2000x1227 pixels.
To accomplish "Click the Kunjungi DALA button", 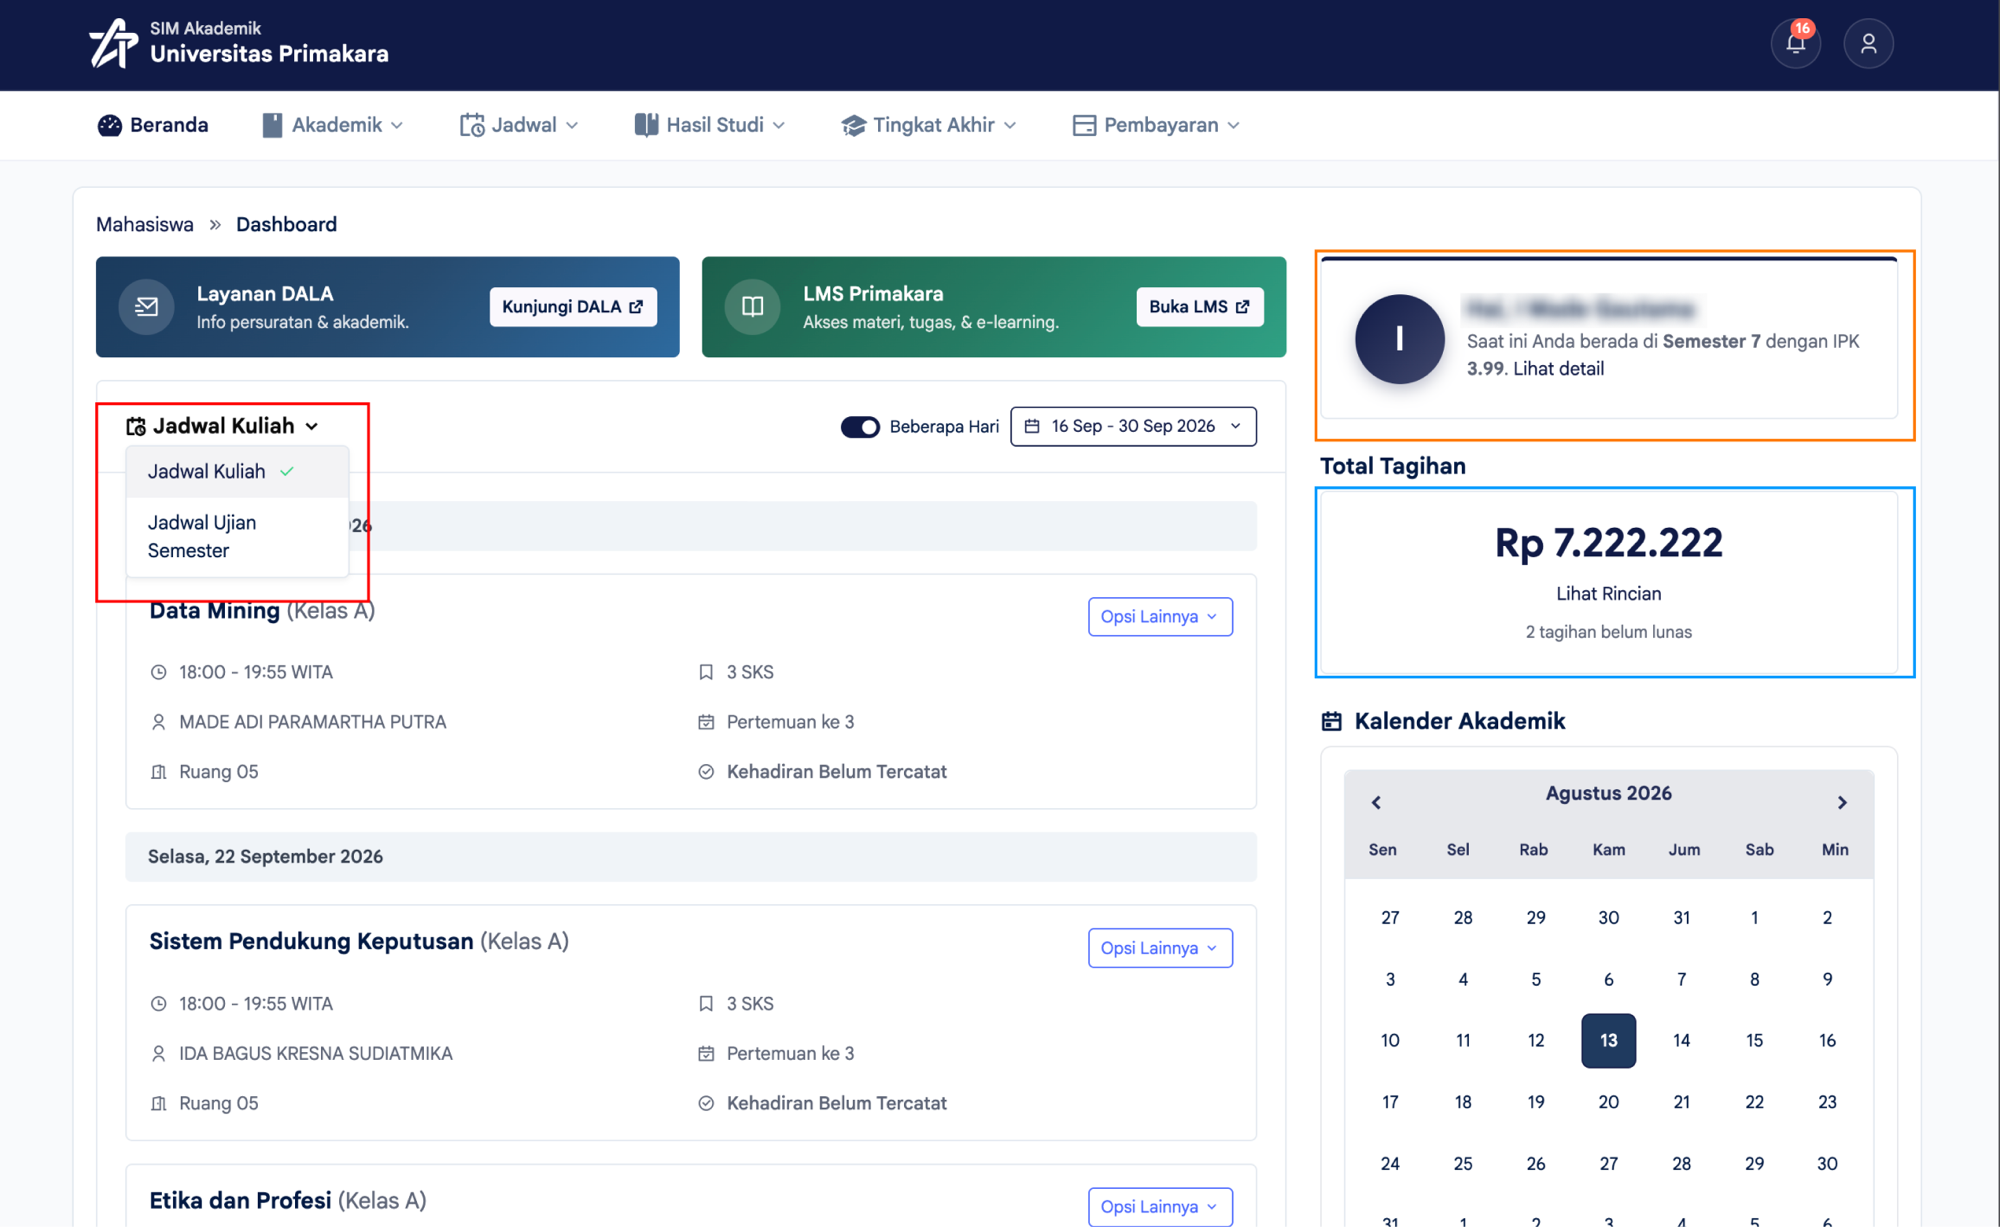I will point(573,307).
